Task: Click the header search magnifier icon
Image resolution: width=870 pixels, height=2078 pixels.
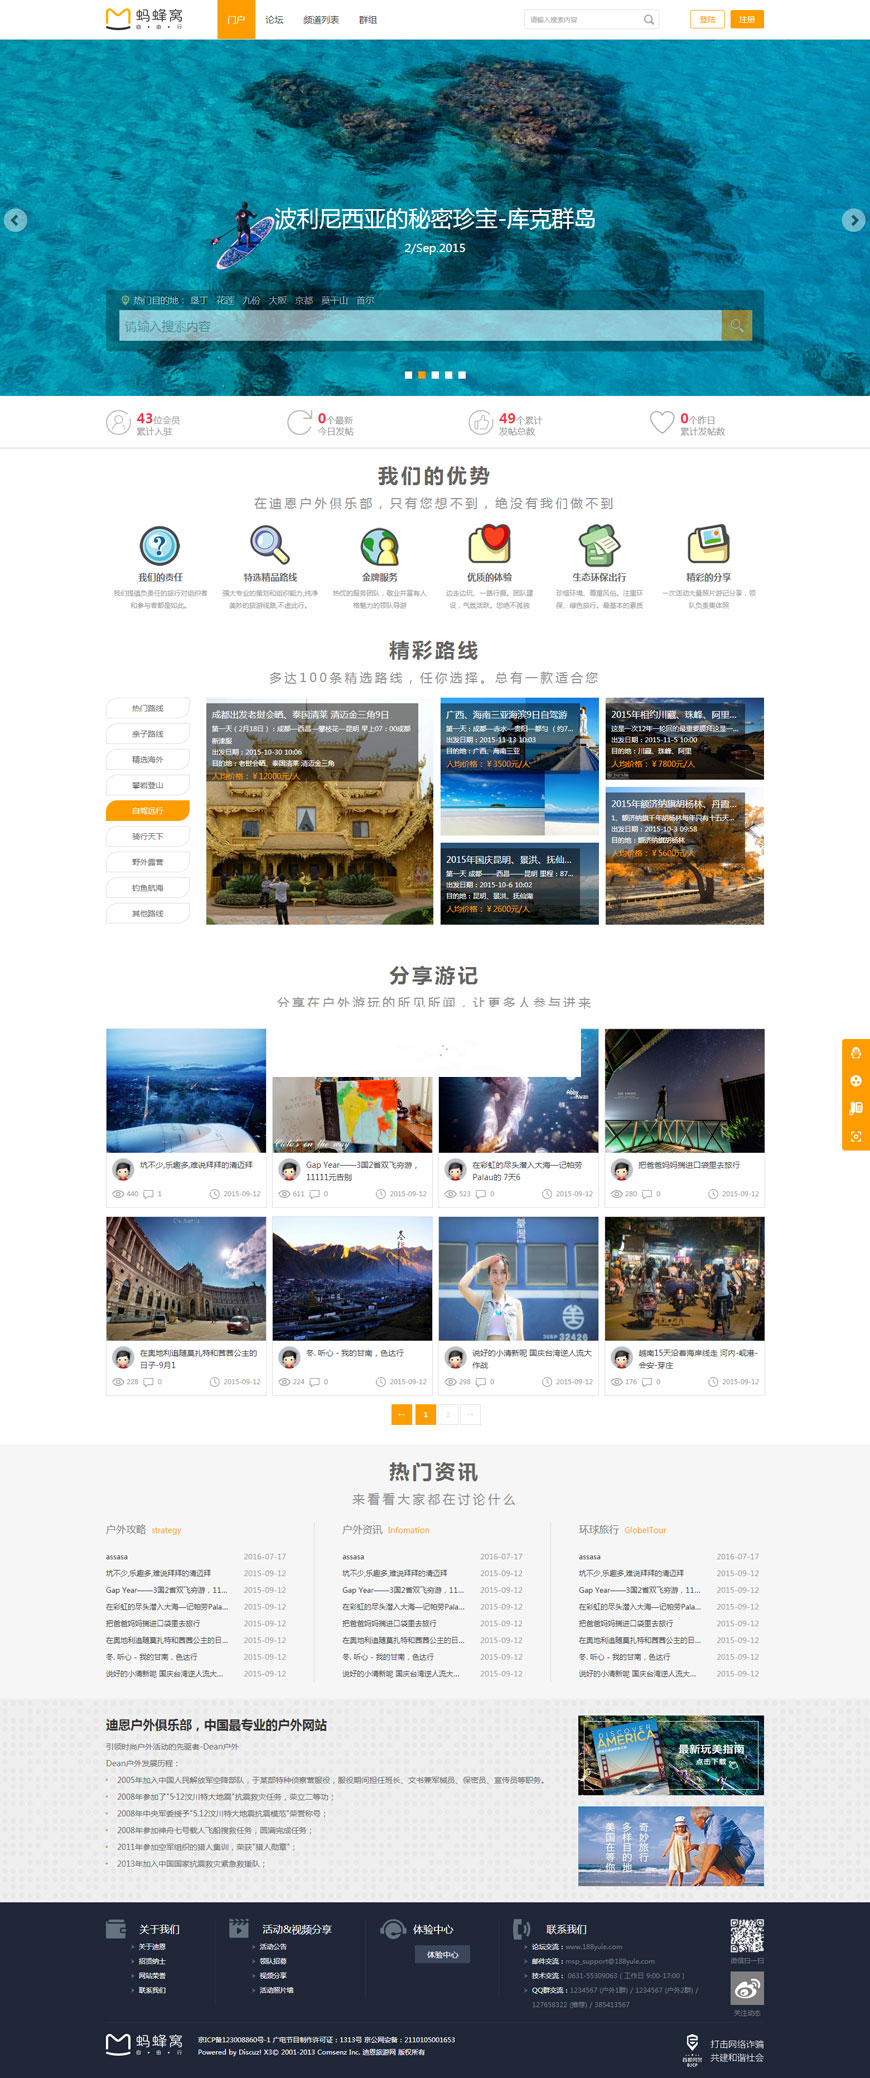Action: tap(648, 20)
